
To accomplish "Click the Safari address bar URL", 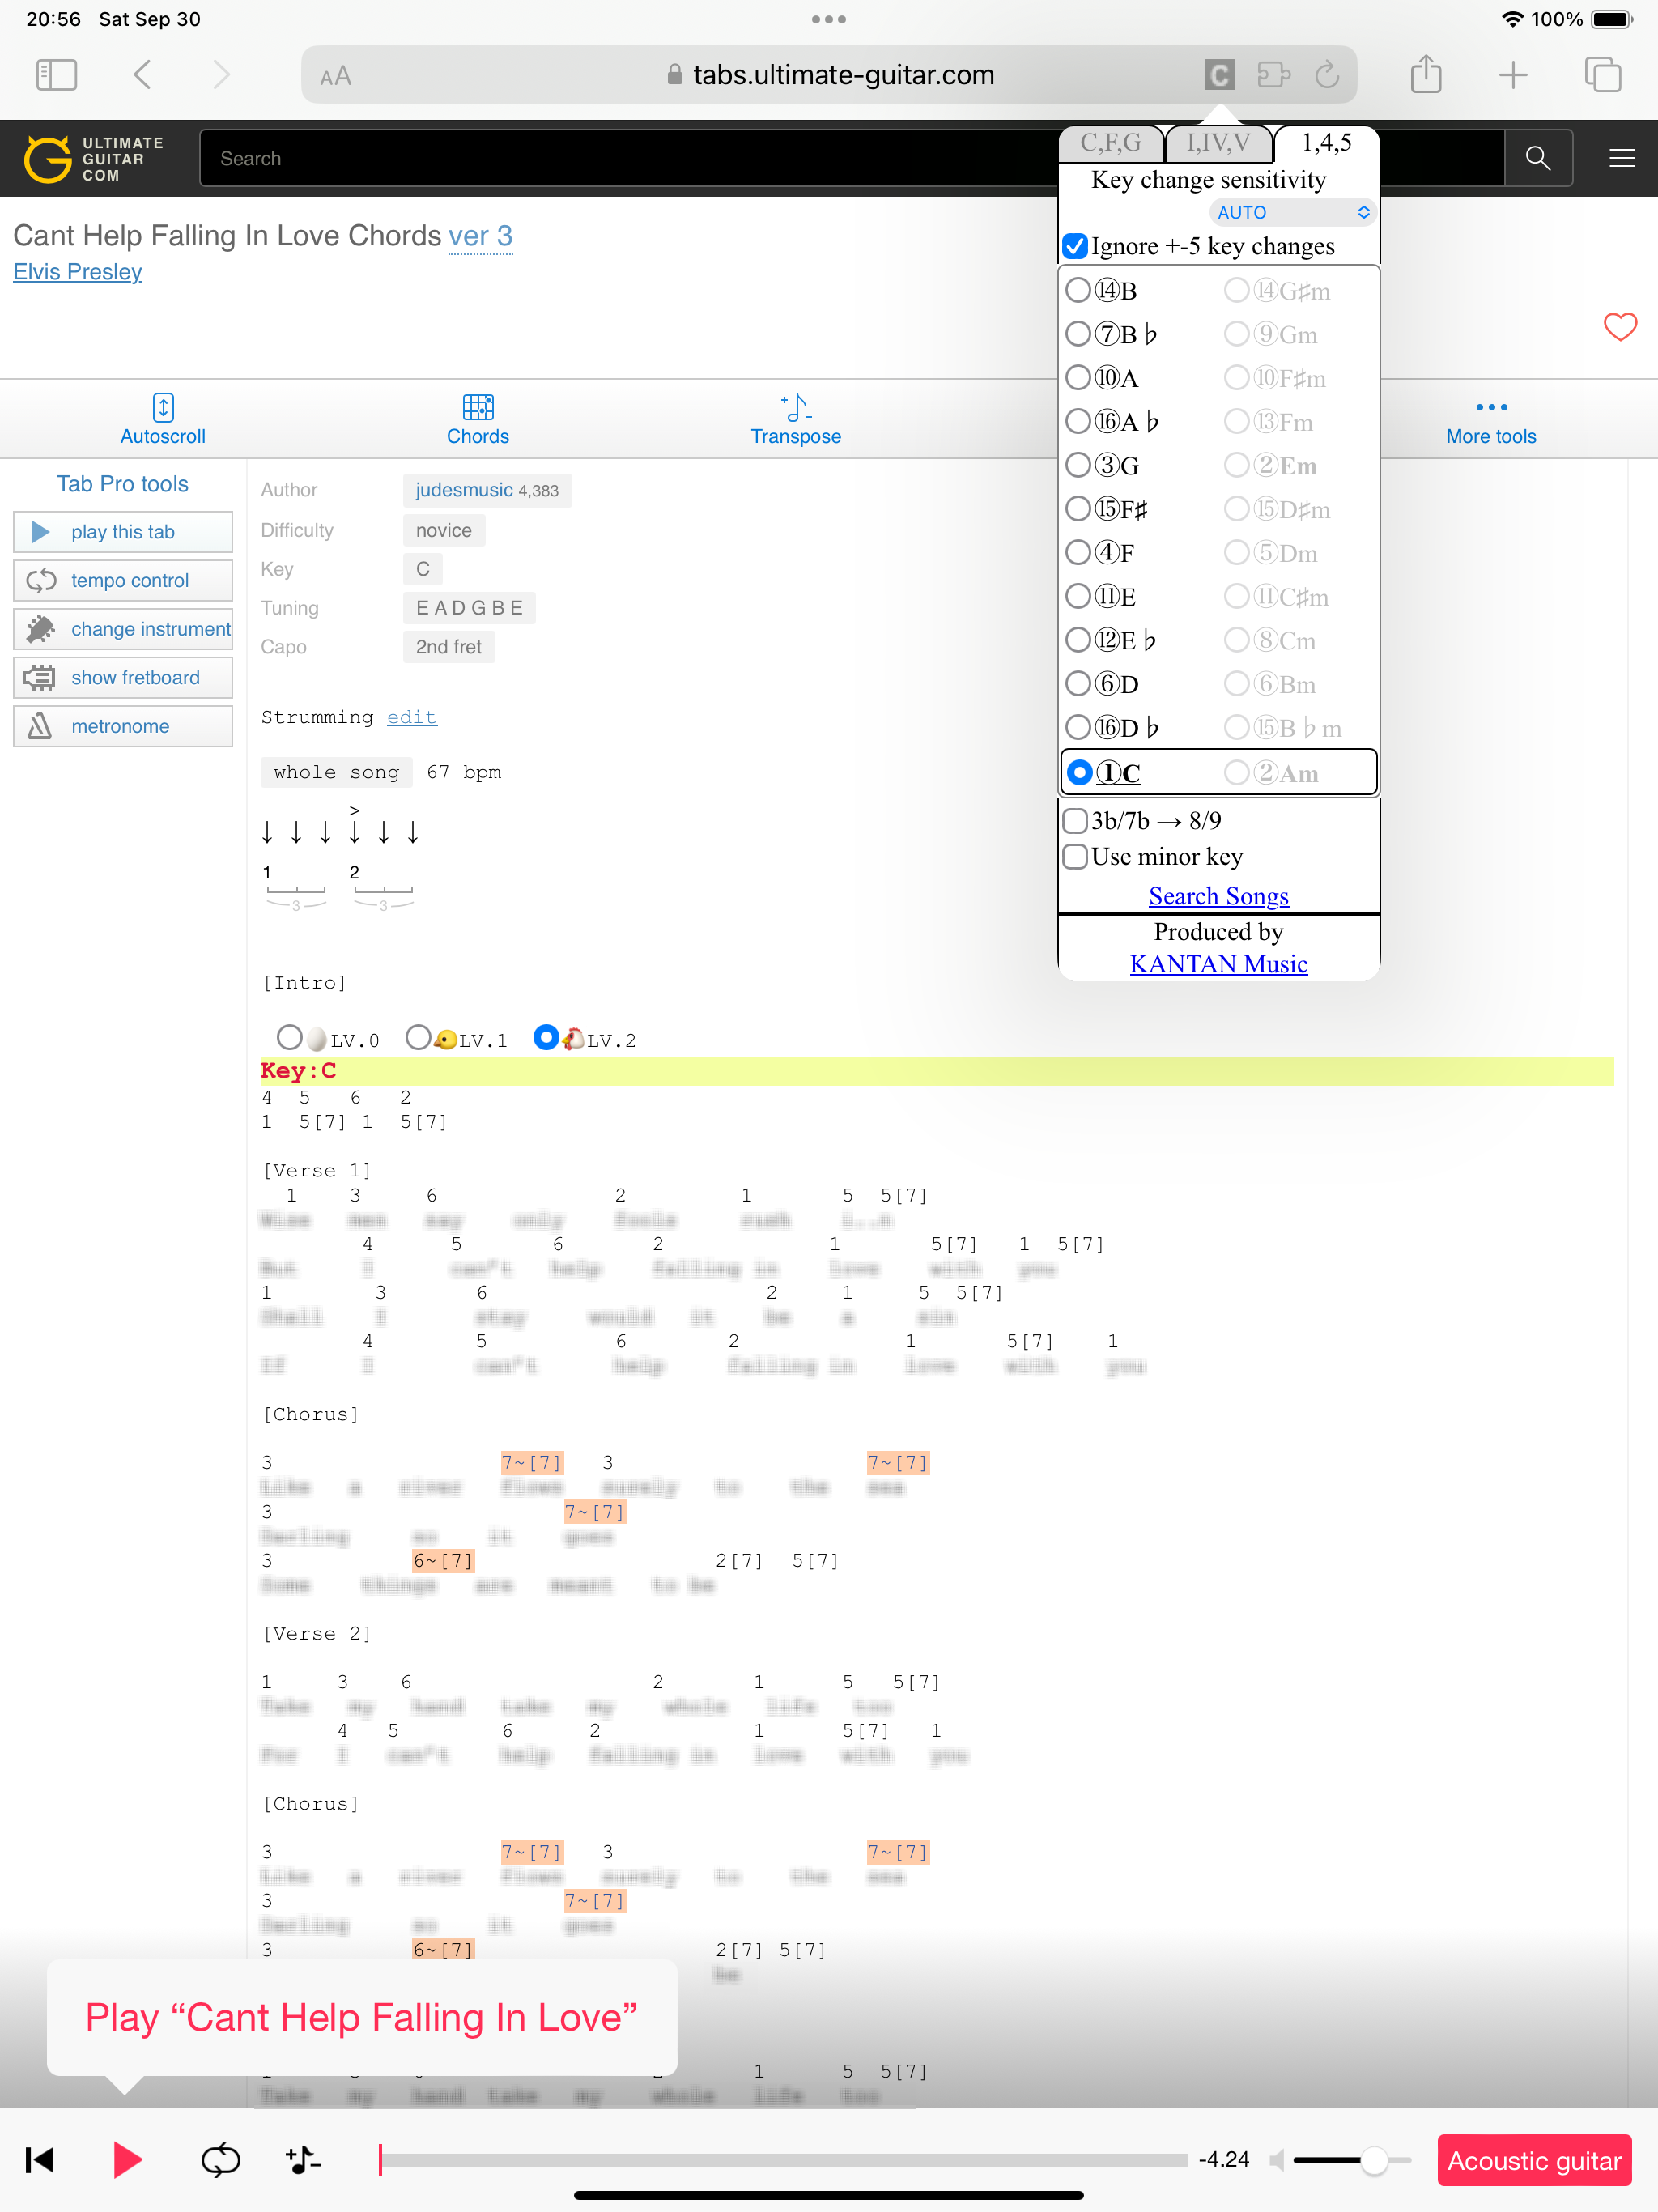I will pos(843,75).
